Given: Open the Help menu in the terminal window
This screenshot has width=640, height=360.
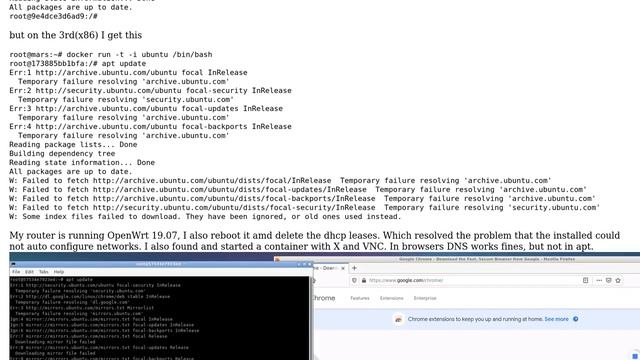Looking at the screenshot, I should pos(59,272).
